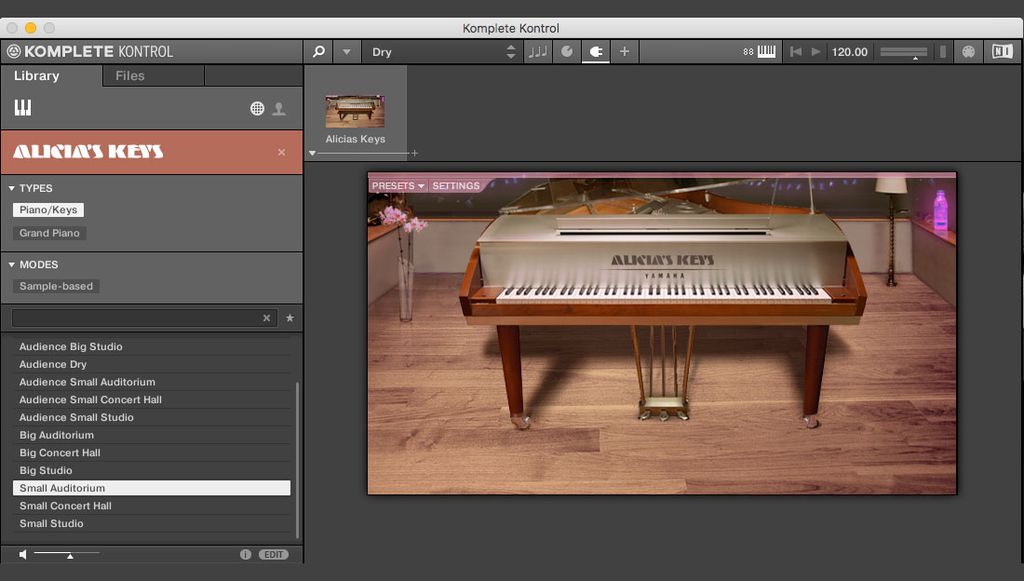Viewport: 1024px width, 581px height.
Task: Select the Grand Piano type tag
Action: [x=50, y=233]
